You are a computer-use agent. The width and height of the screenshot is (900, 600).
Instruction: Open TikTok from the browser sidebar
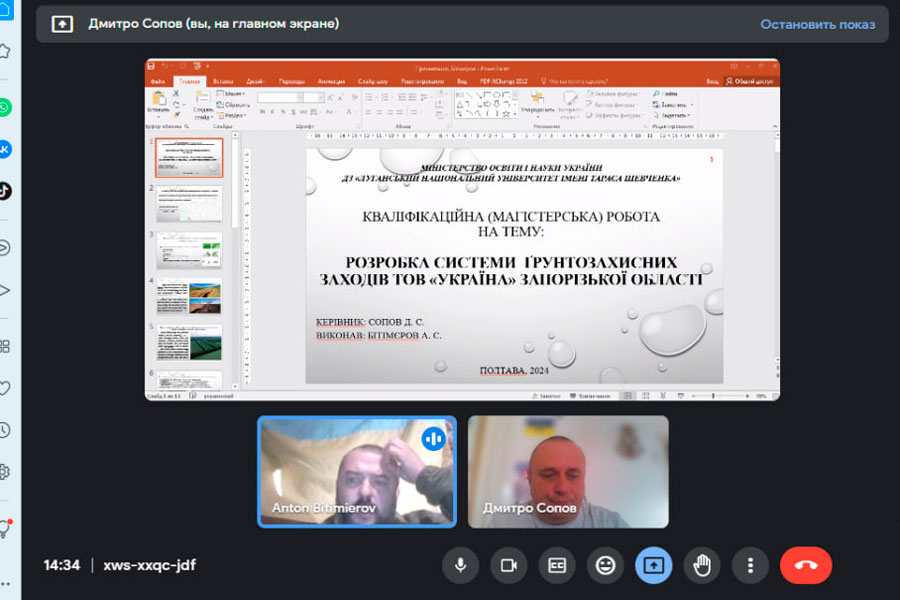tap(5, 190)
